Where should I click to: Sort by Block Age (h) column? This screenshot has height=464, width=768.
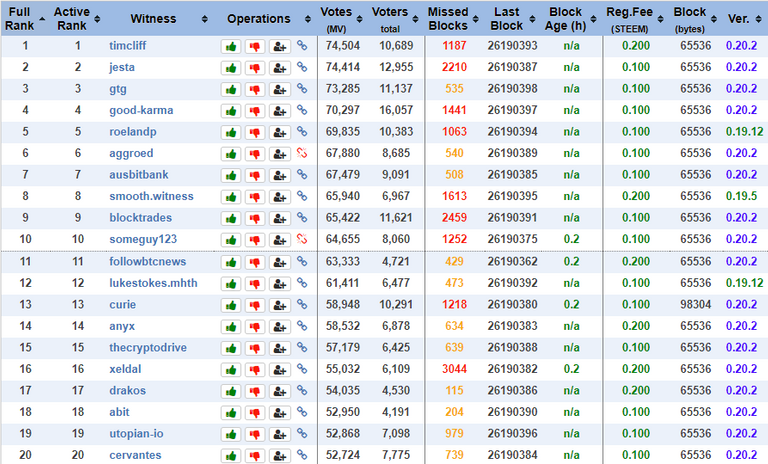coord(571,19)
